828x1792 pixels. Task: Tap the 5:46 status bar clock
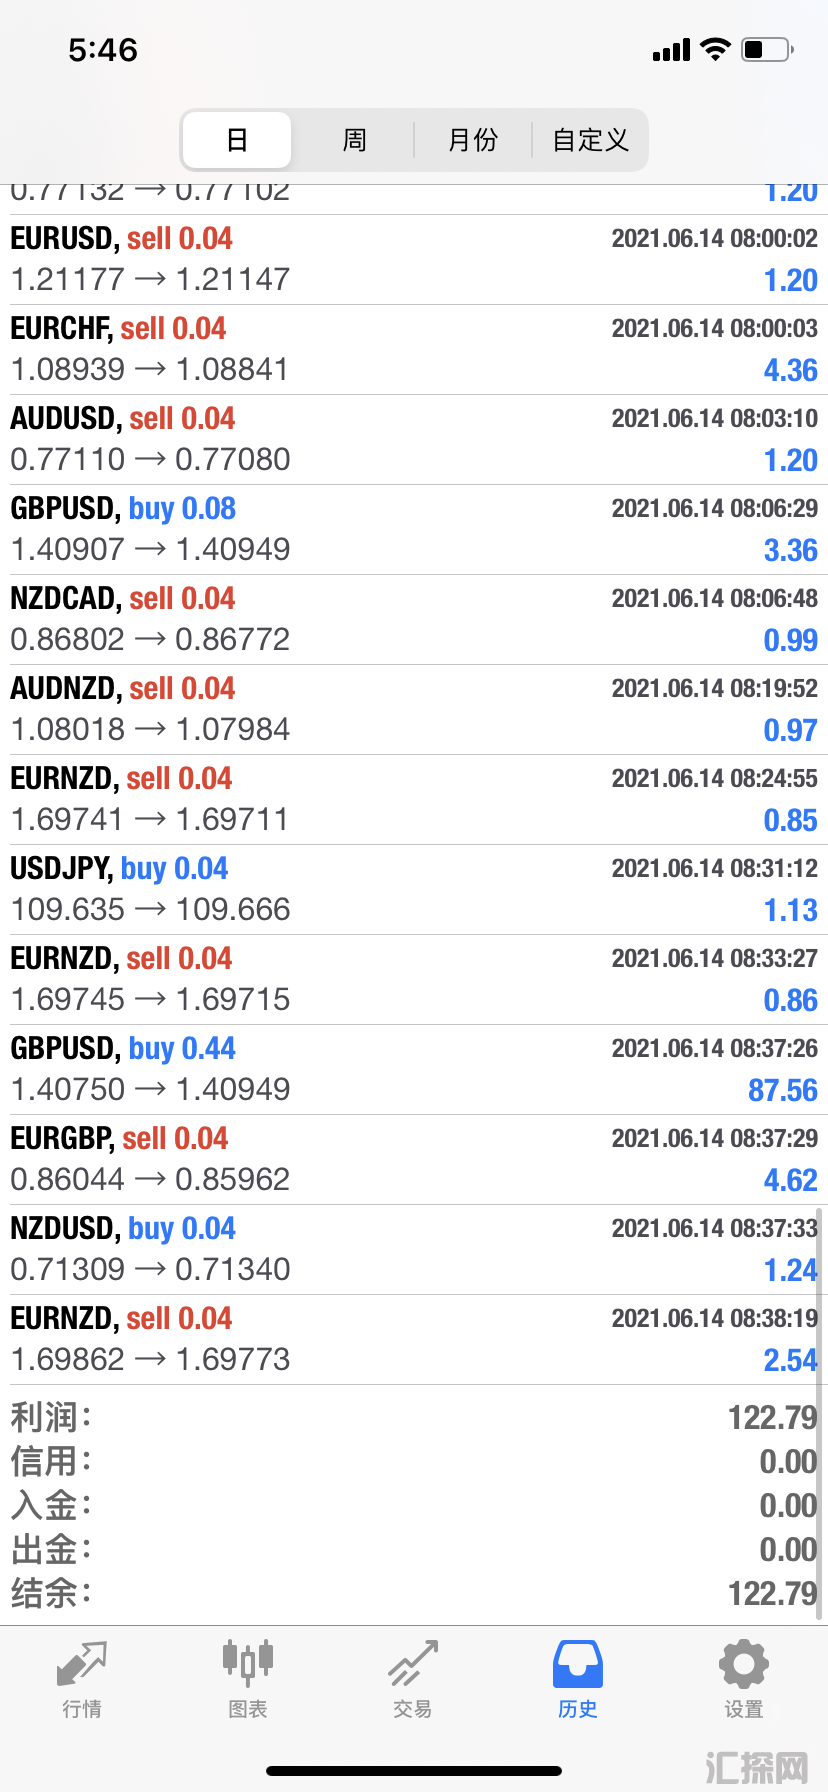103,50
